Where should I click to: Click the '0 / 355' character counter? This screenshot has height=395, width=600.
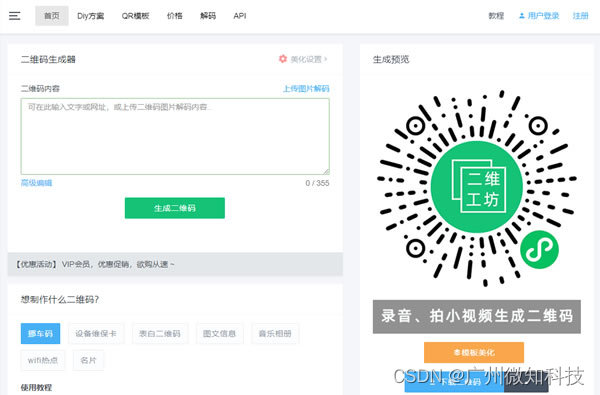click(x=317, y=183)
